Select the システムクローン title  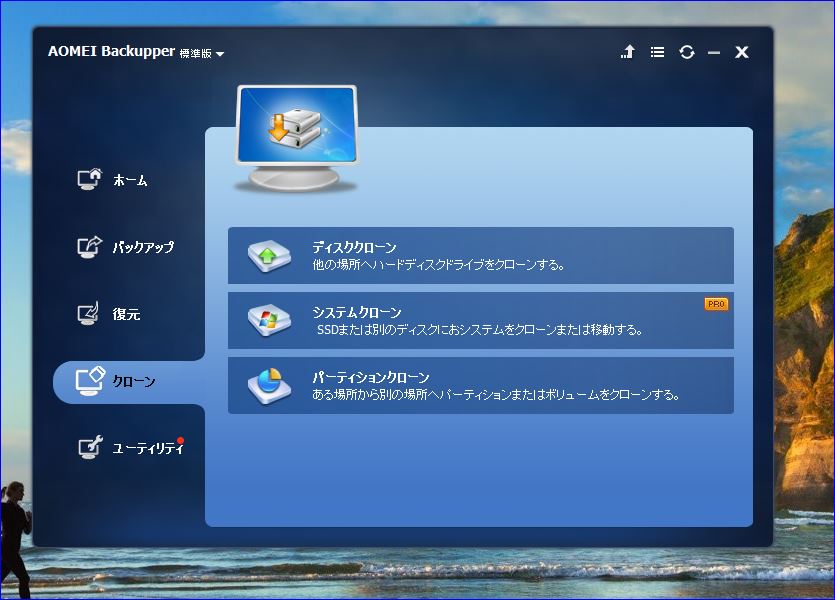(357, 312)
